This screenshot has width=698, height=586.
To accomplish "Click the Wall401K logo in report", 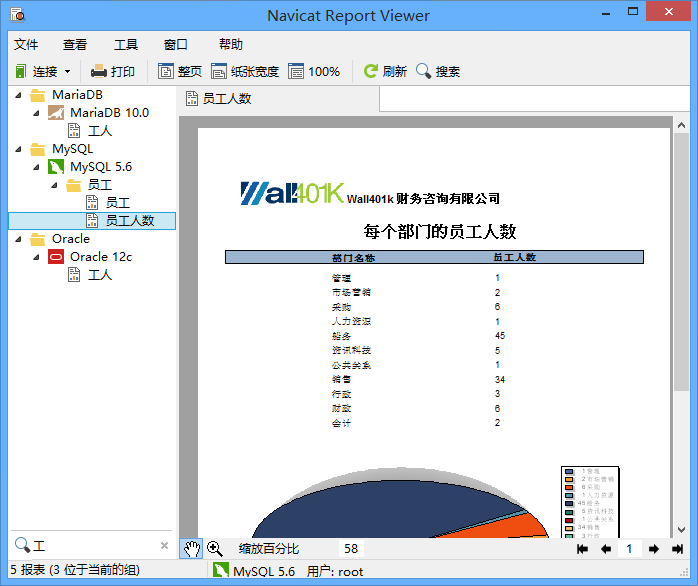I will tap(292, 193).
